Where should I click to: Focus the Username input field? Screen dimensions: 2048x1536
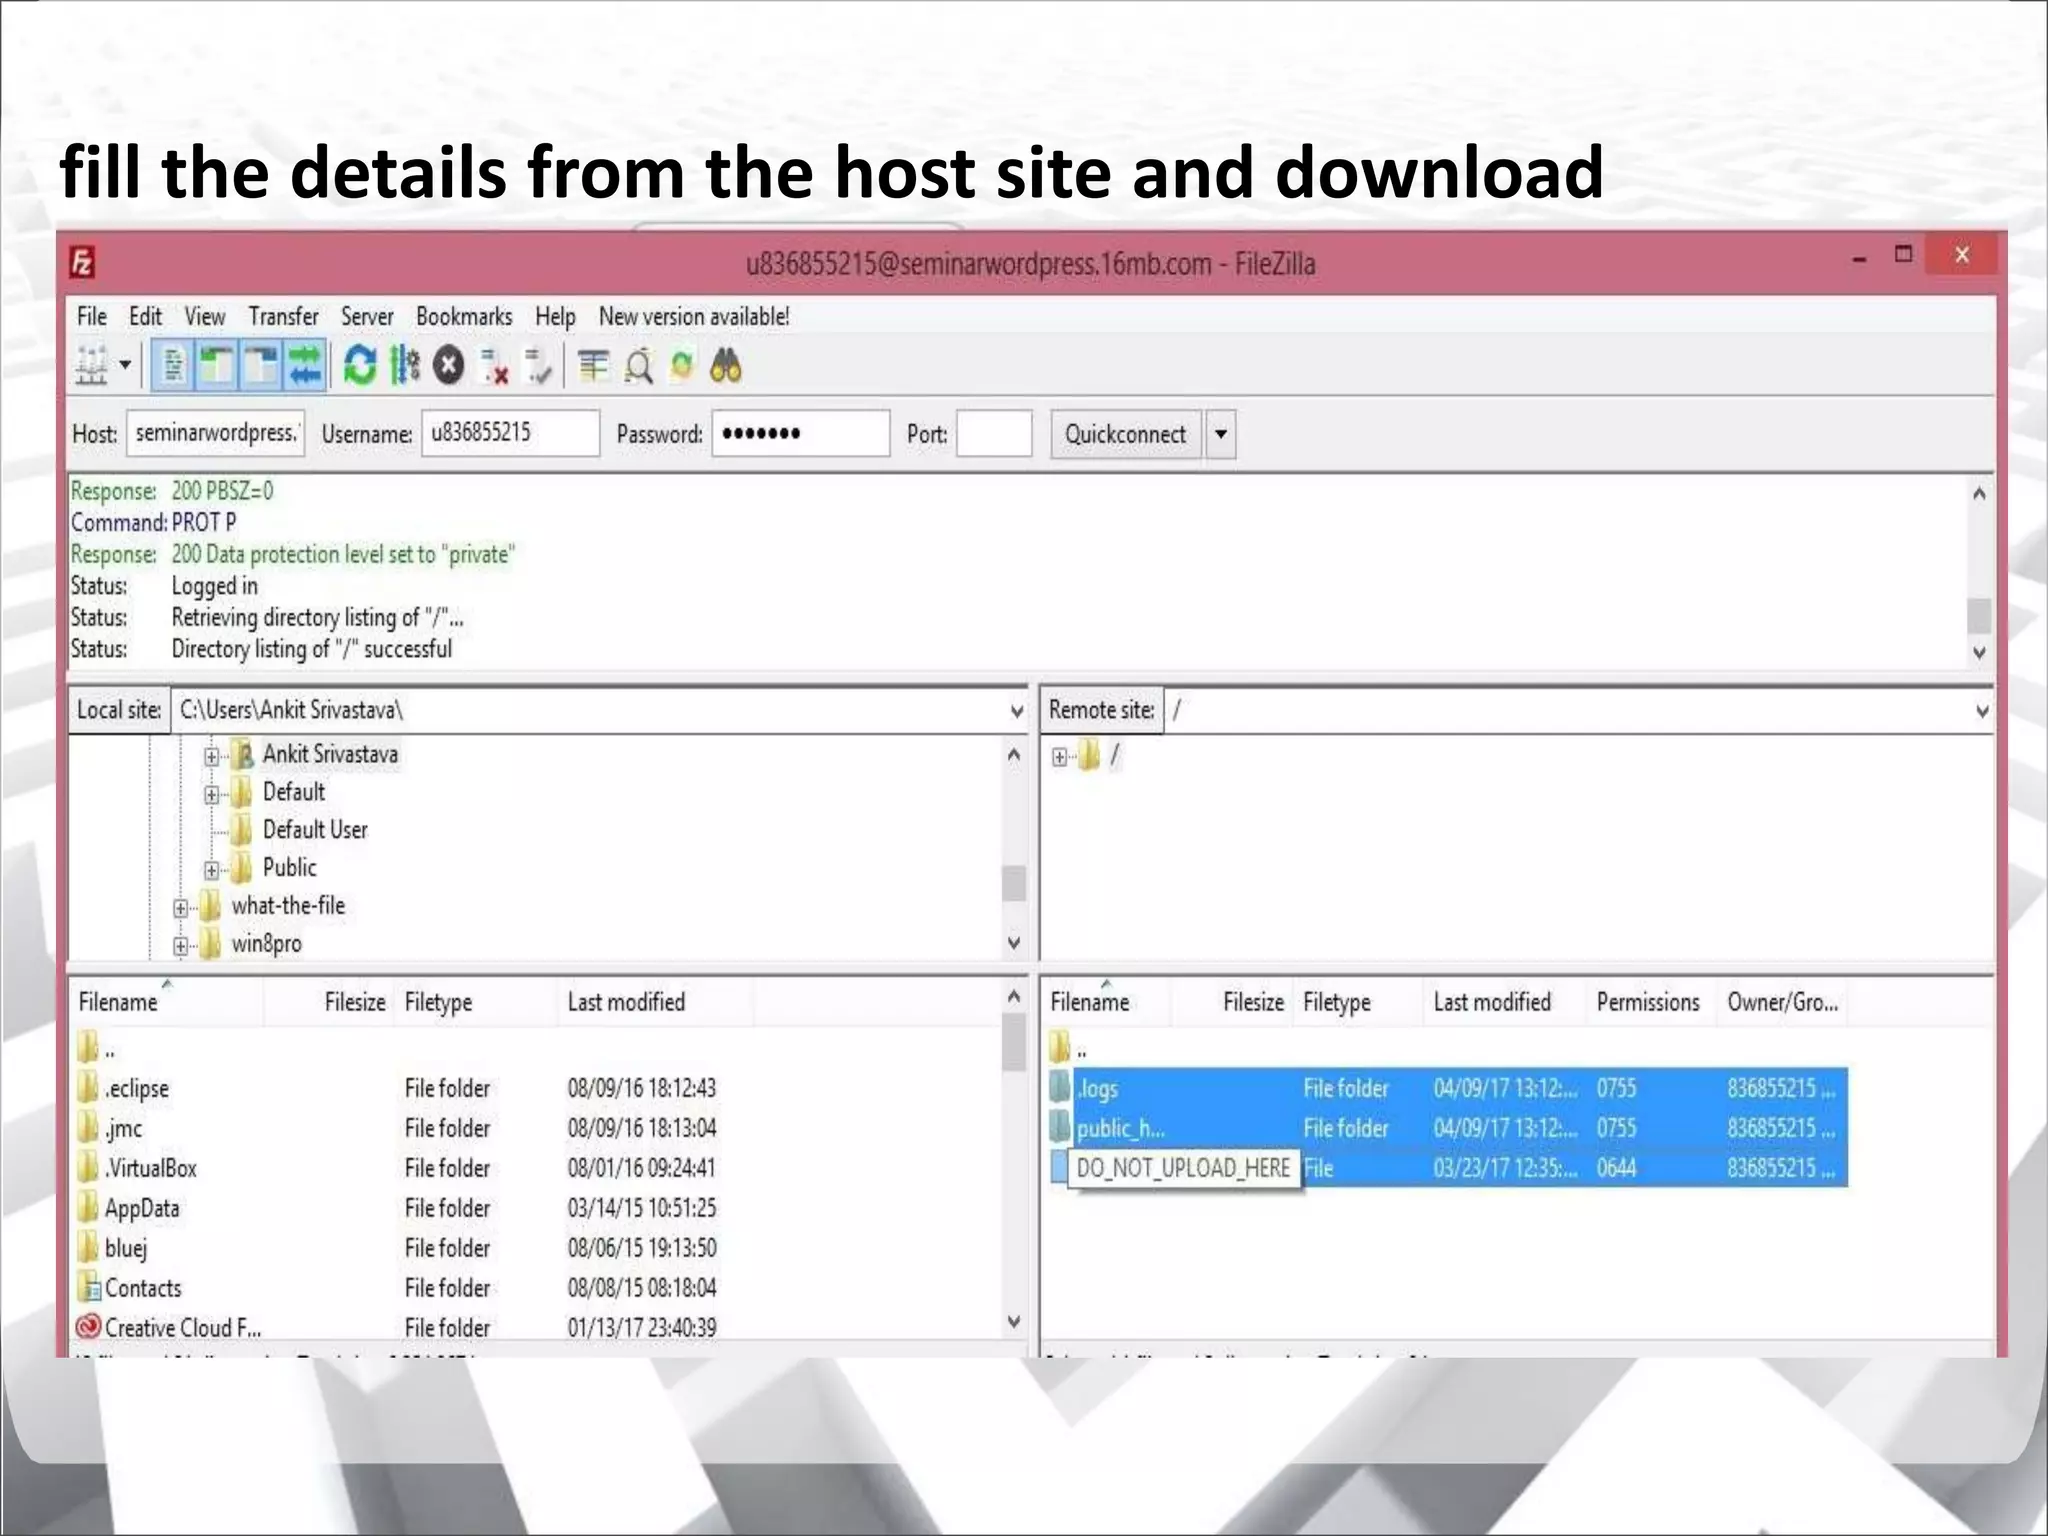pyautogui.click(x=510, y=433)
